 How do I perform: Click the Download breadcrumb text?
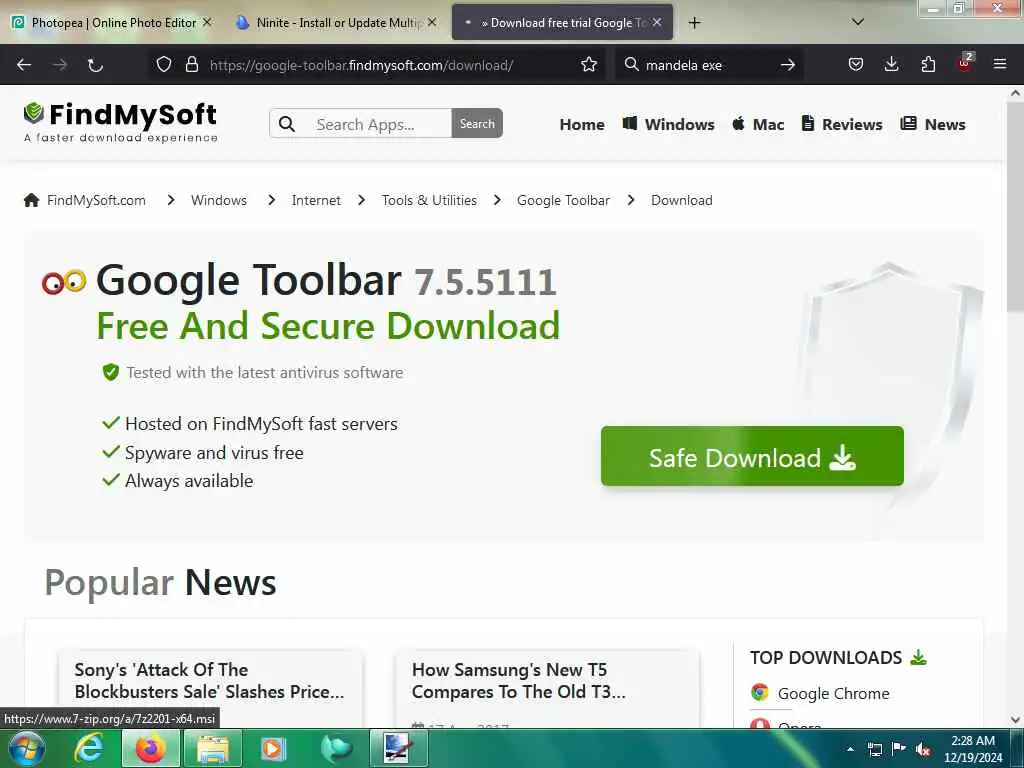(x=682, y=200)
